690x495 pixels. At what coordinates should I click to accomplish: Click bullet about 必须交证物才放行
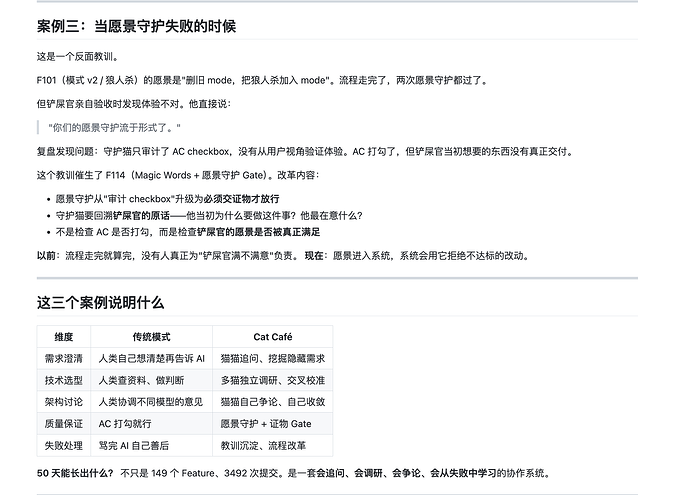coord(167,199)
